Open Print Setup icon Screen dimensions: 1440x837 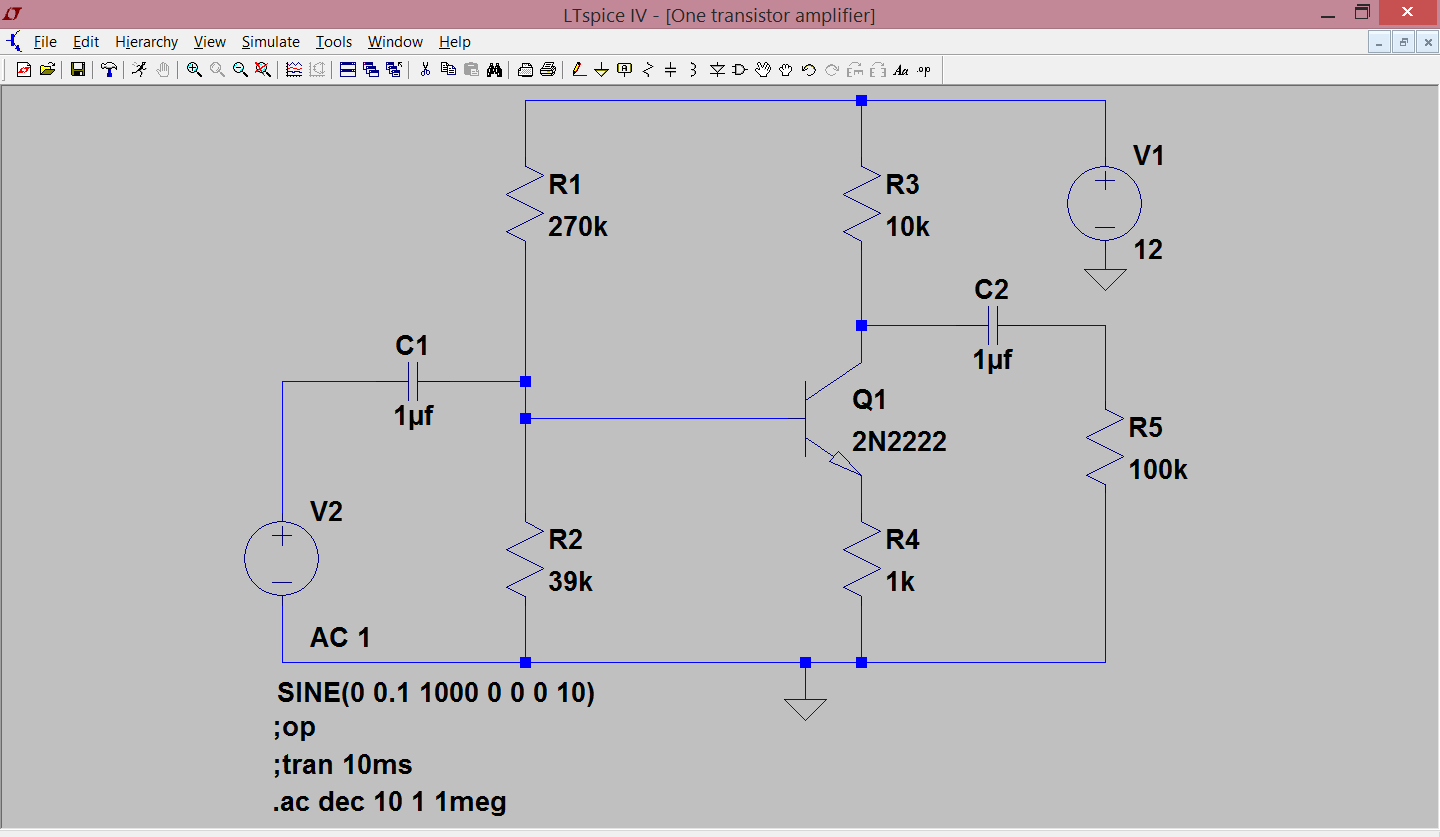coord(525,70)
